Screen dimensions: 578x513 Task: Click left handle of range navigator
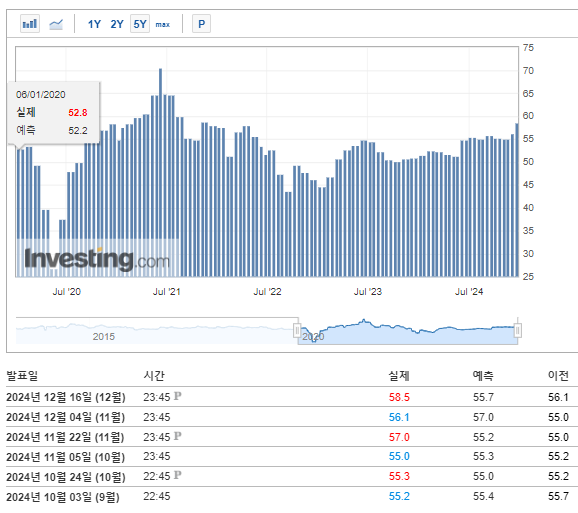[297, 330]
